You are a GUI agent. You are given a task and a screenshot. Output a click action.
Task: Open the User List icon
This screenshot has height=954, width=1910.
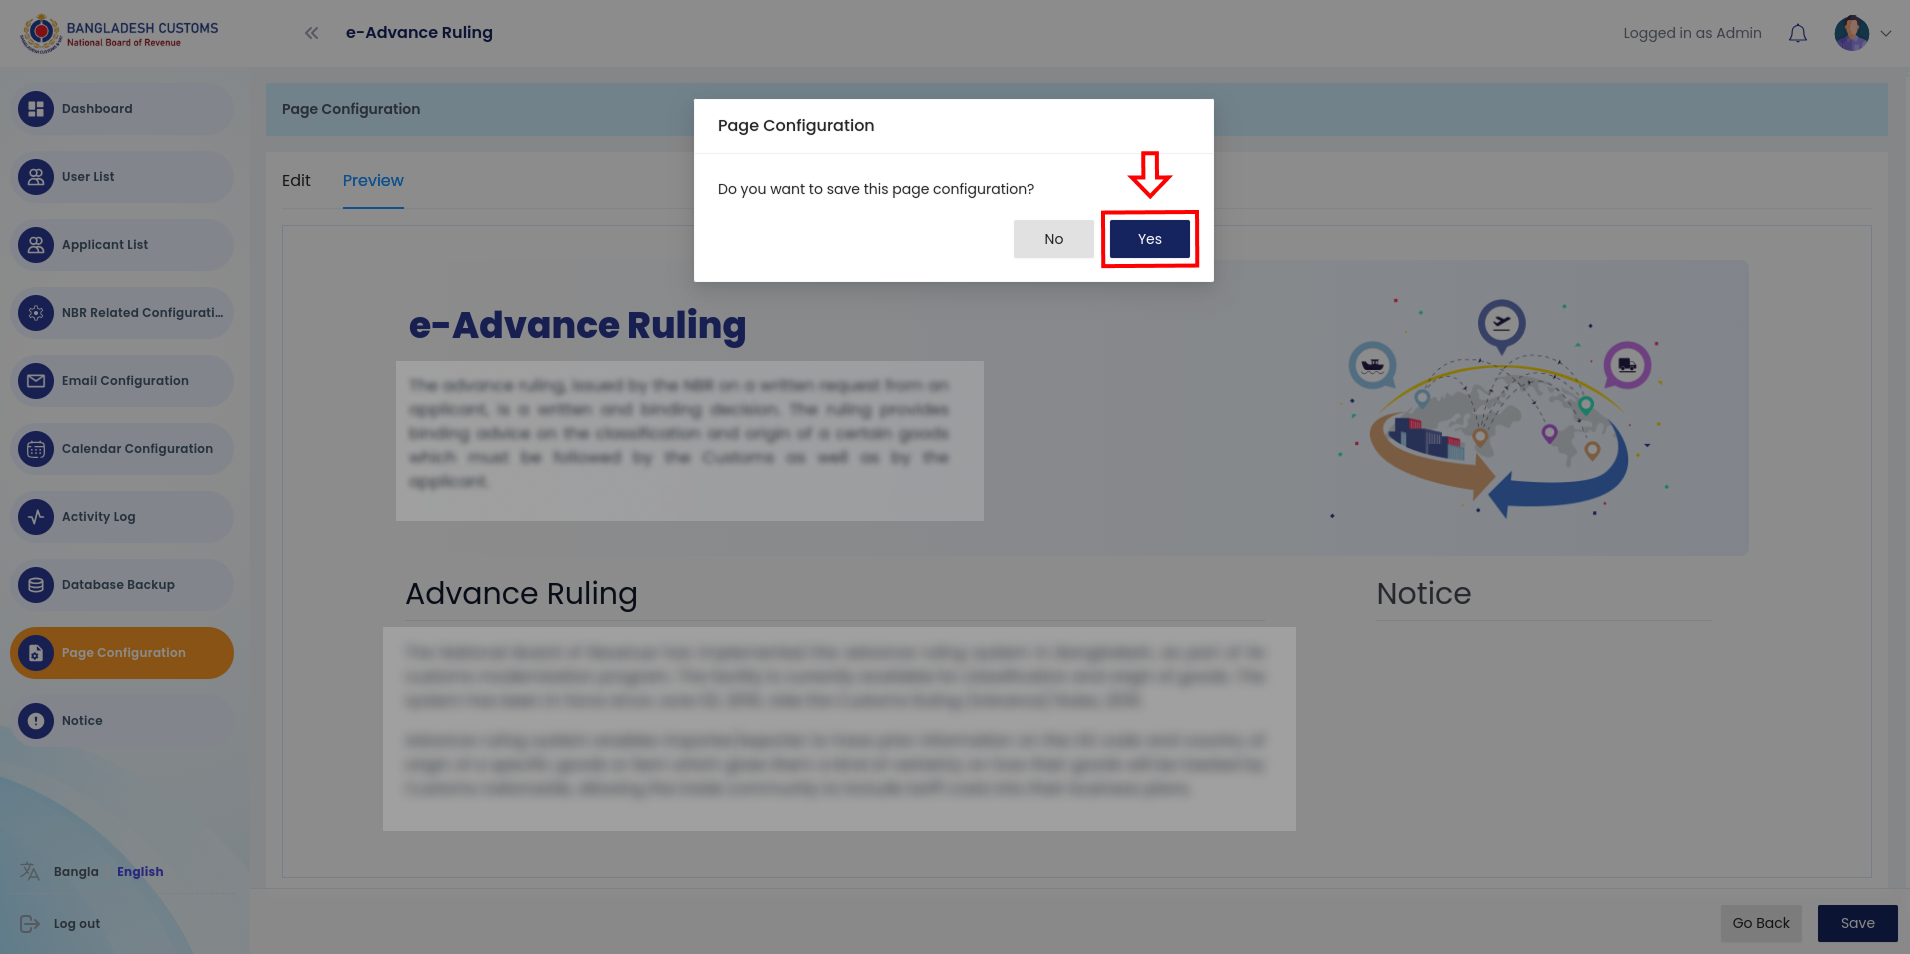pos(36,177)
